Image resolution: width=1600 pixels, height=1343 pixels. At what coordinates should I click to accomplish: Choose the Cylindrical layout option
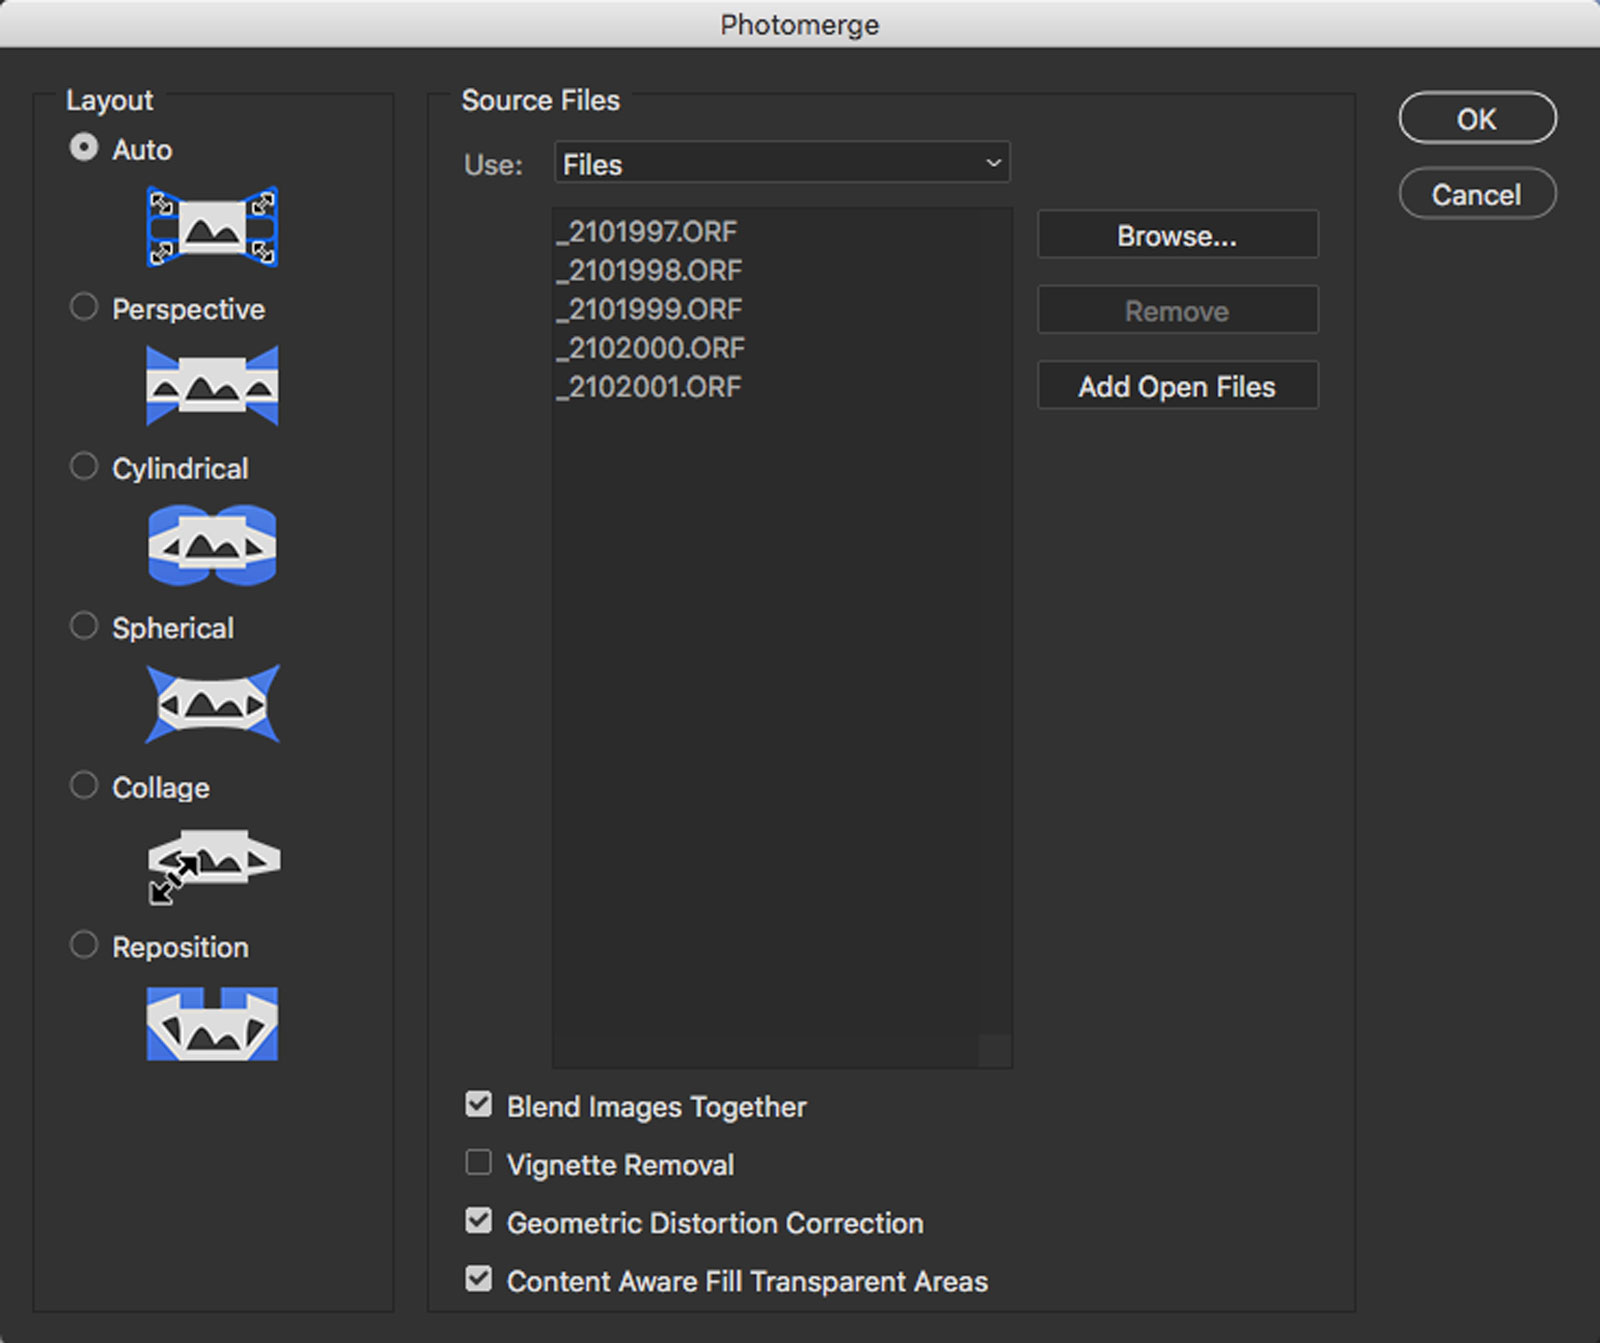pyautogui.click(x=84, y=467)
